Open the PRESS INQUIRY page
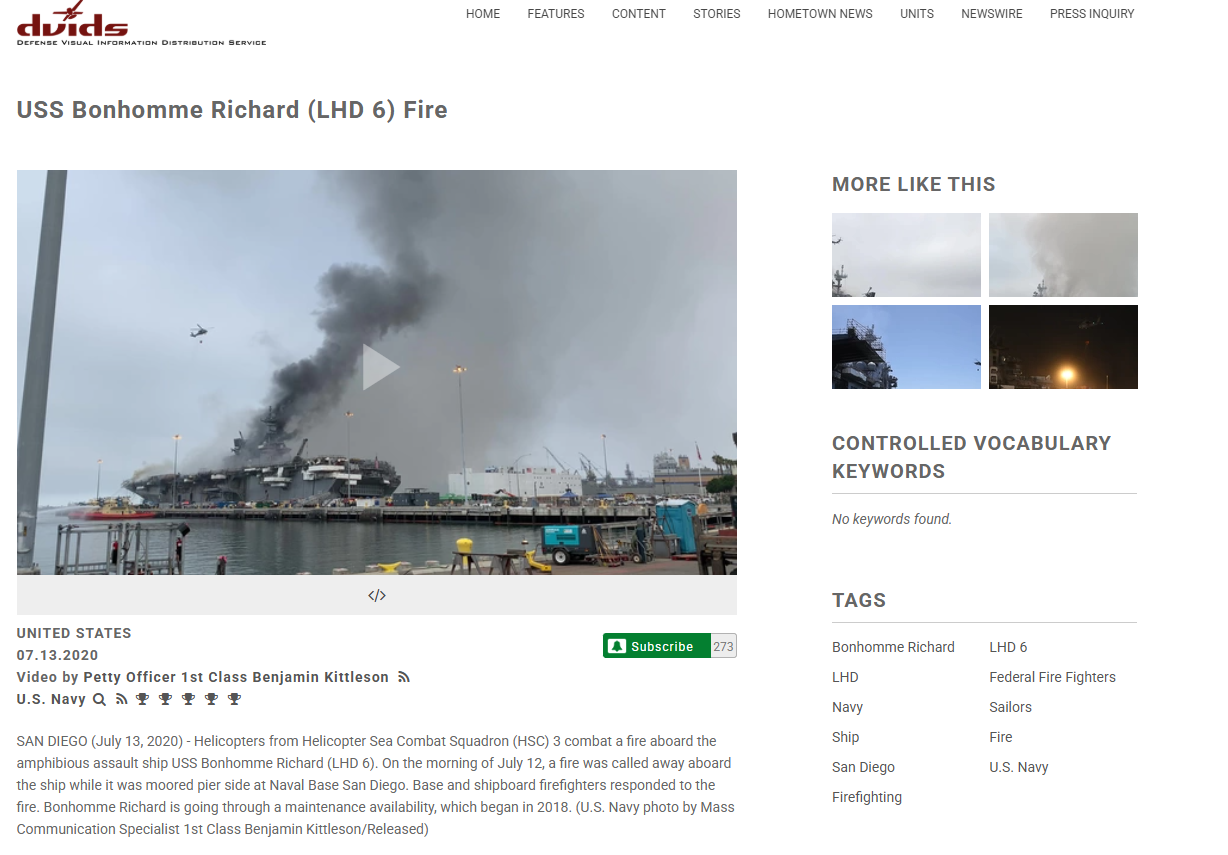 click(x=1092, y=14)
